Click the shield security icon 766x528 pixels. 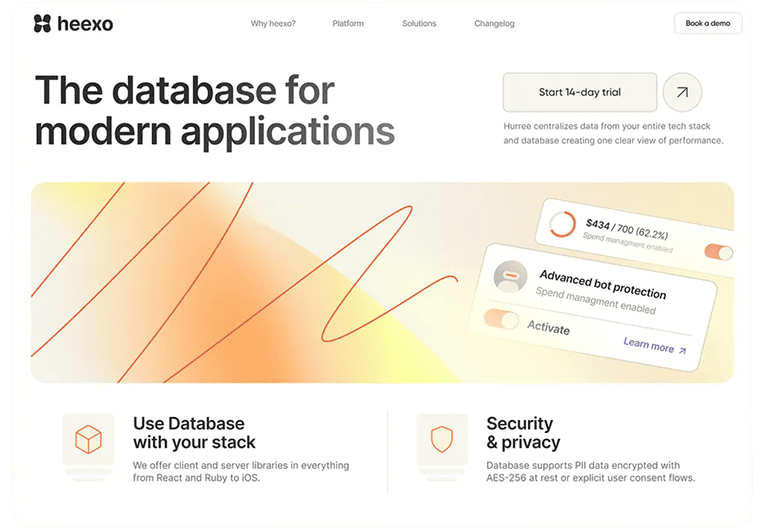[442, 439]
